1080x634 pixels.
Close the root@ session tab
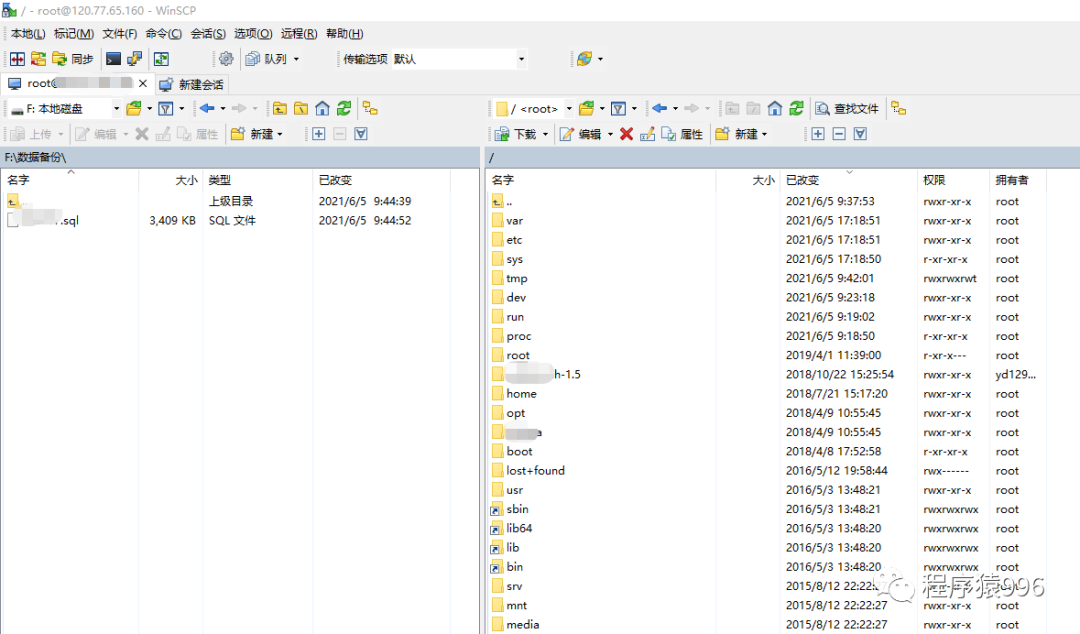143,83
